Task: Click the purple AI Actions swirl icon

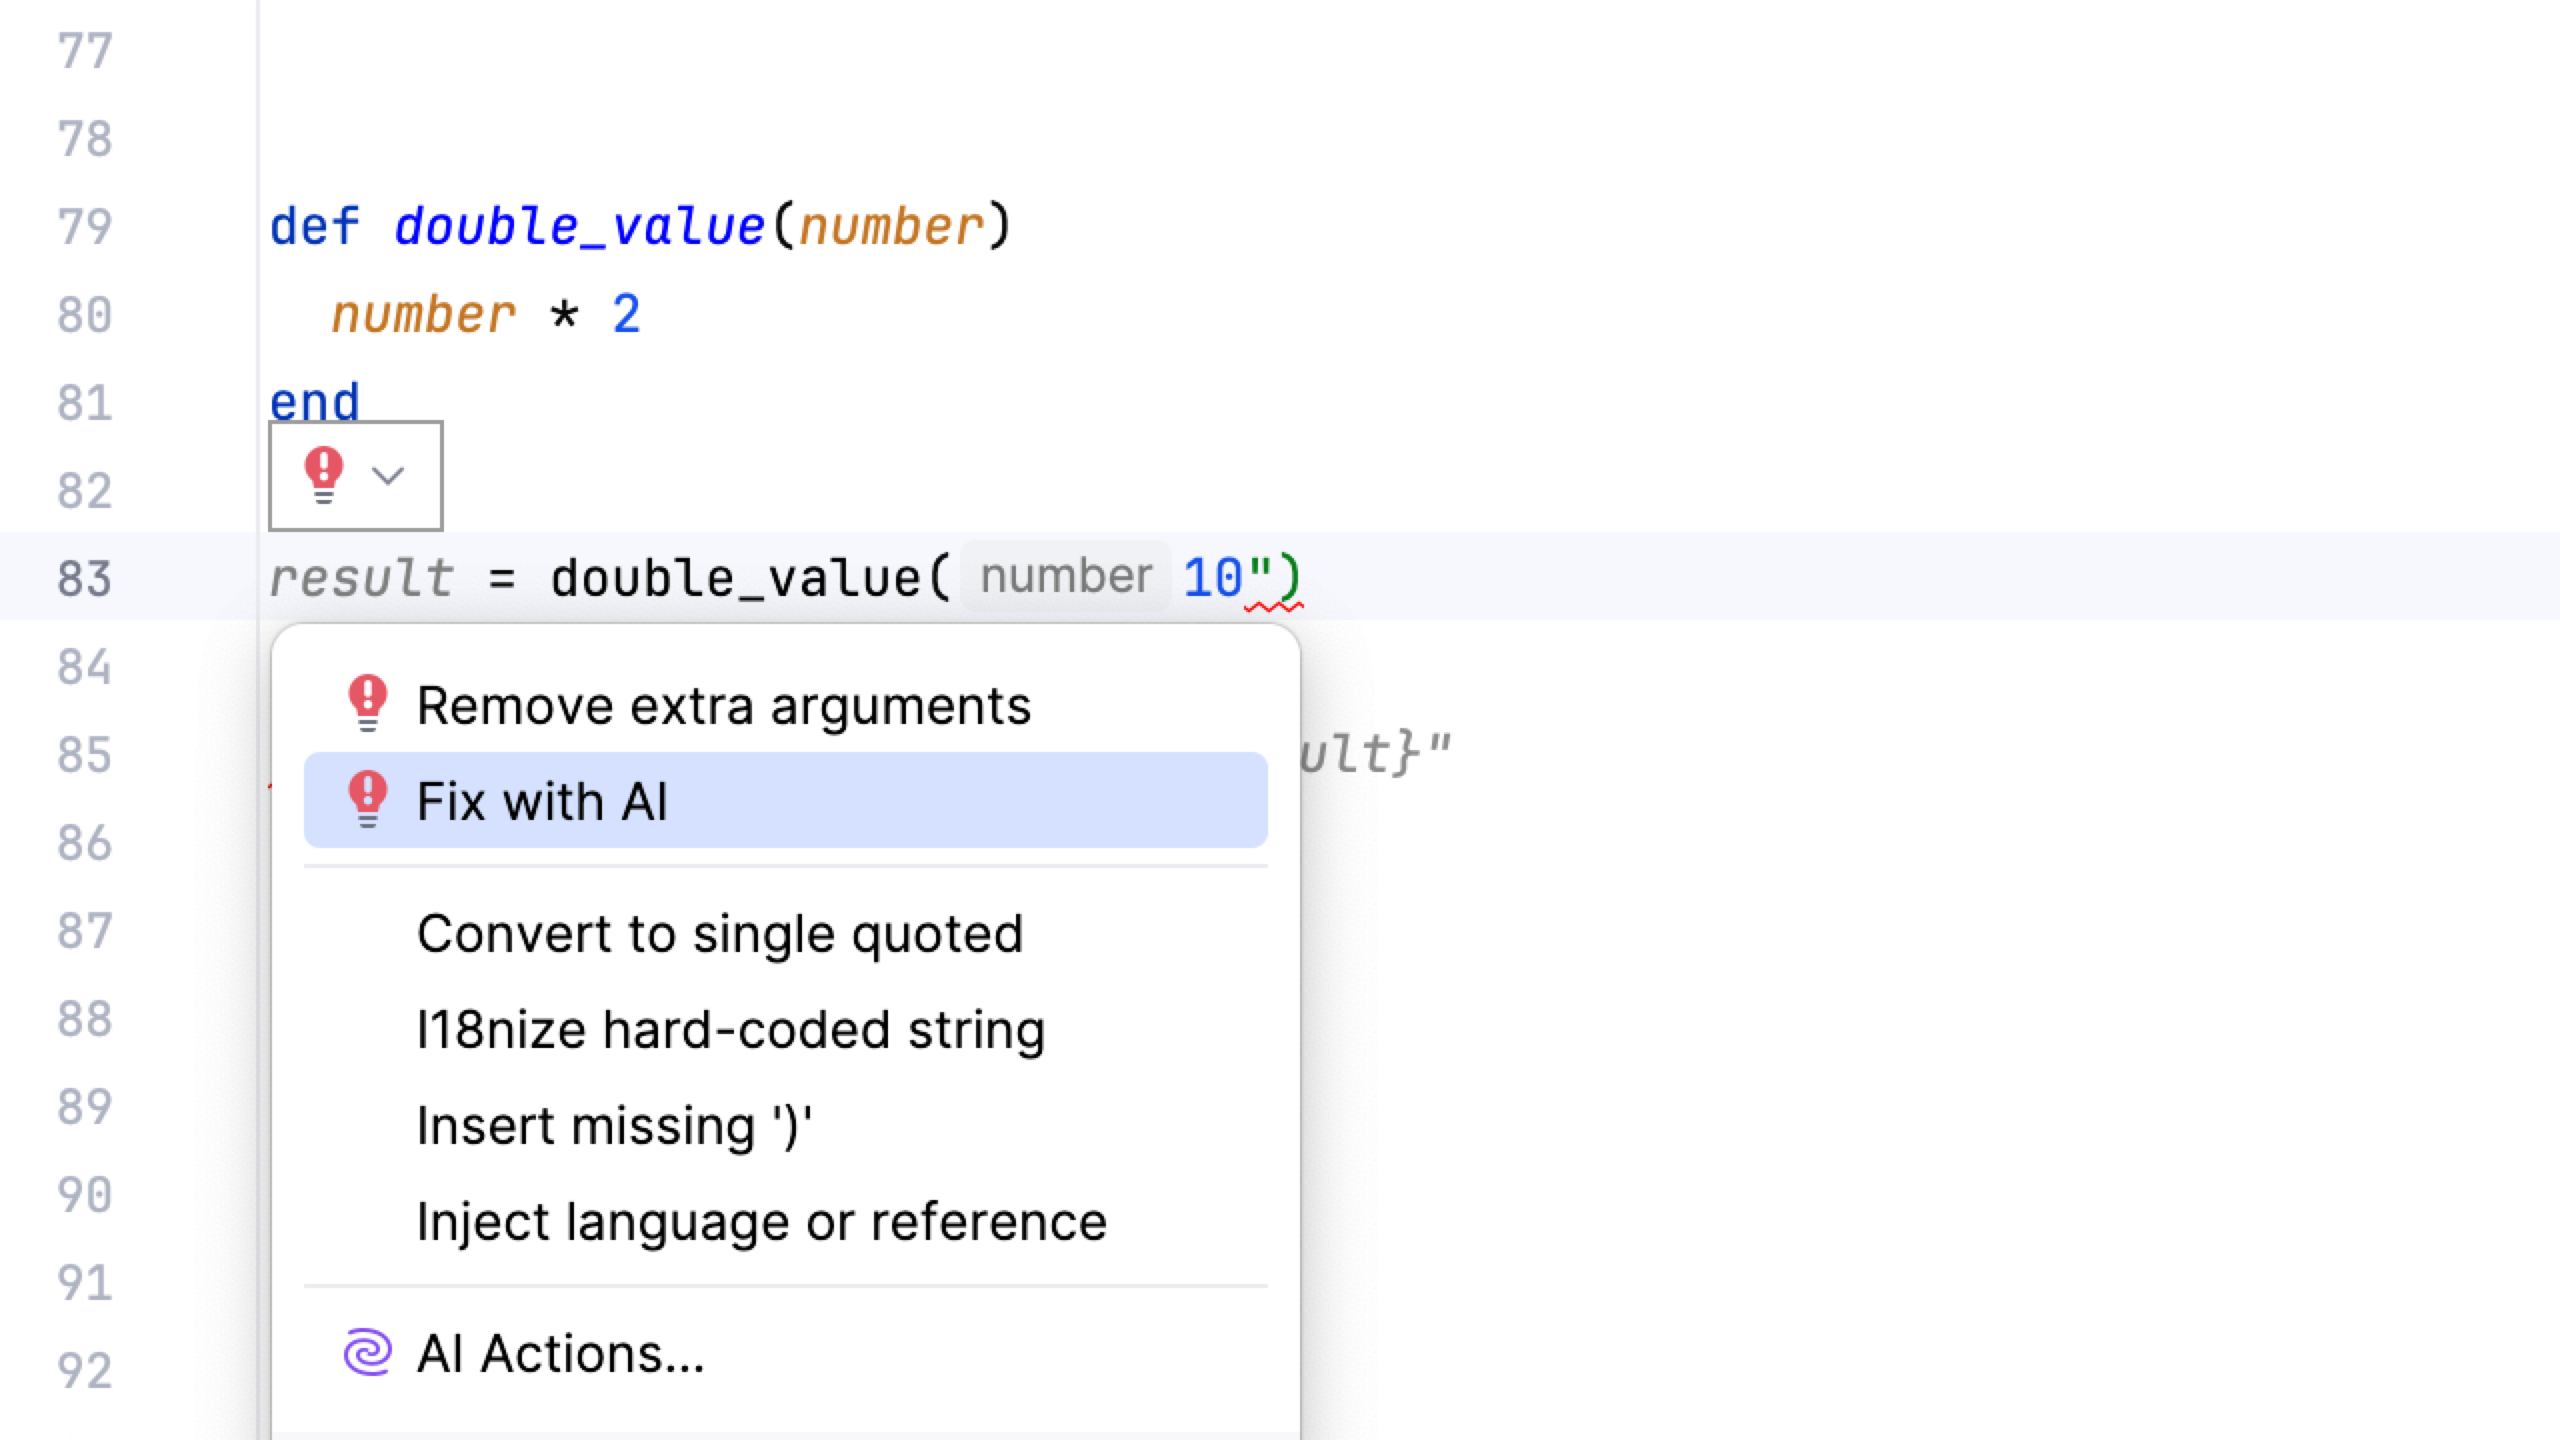Action: point(367,1353)
